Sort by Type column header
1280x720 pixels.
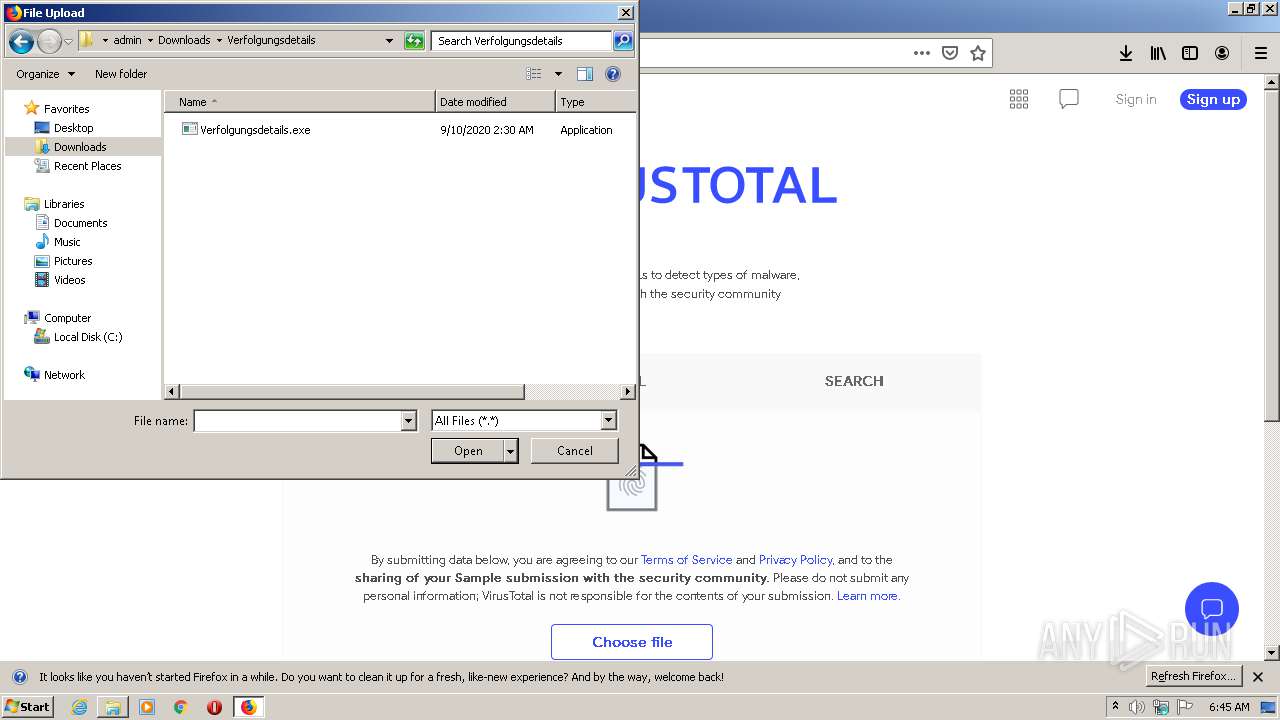tap(595, 102)
